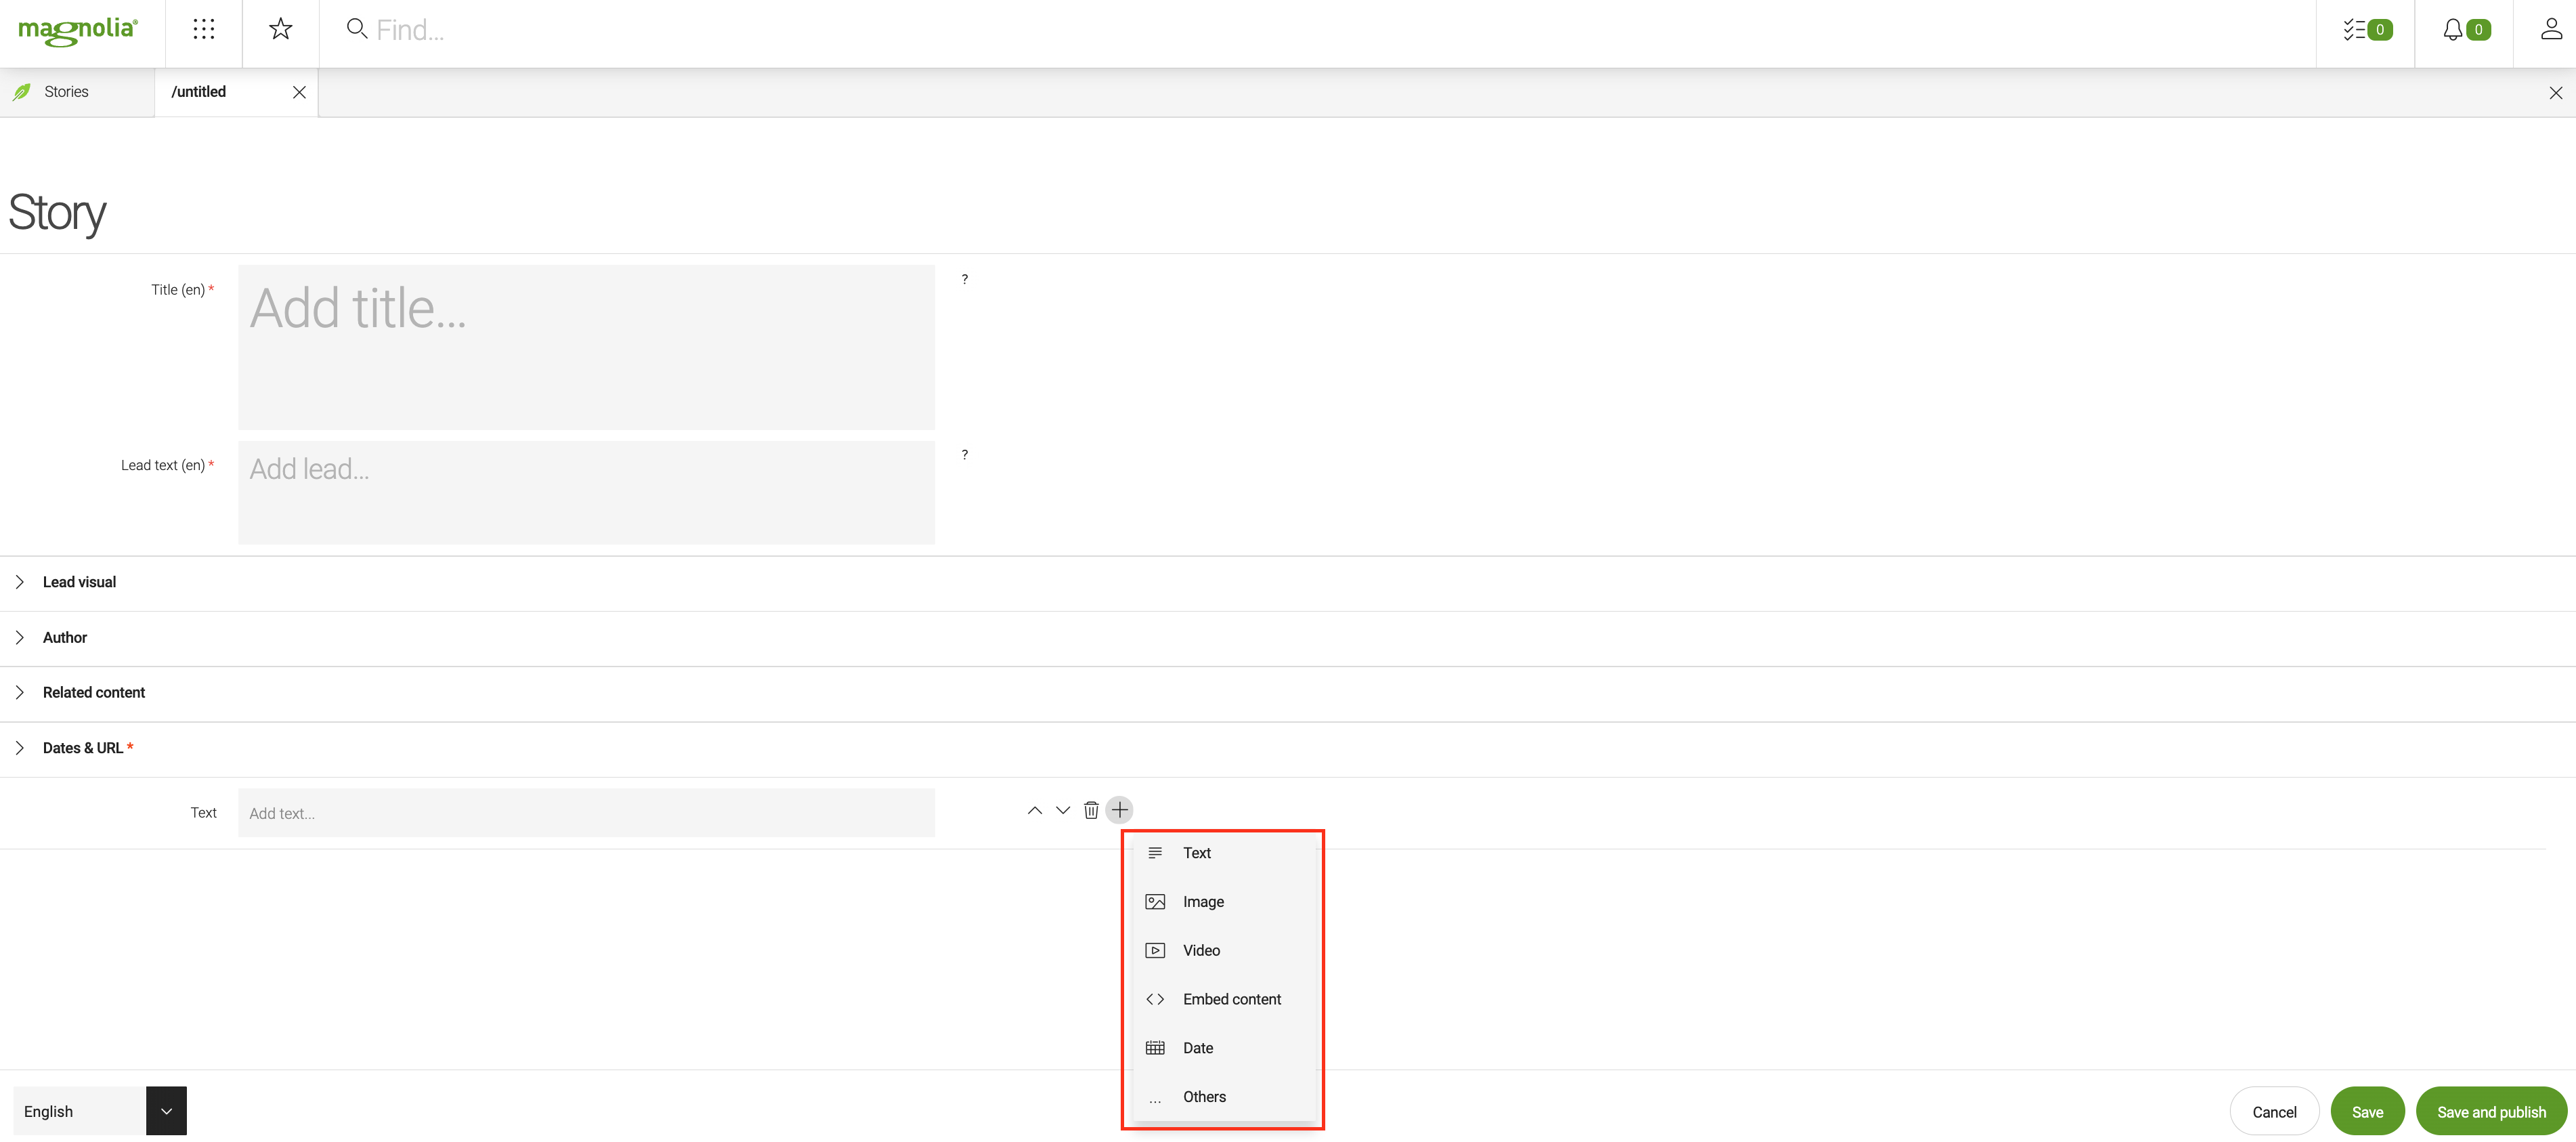Choose Embed content from menu
The width and height of the screenshot is (2576, 1142).
click(x=1223, y=999)
